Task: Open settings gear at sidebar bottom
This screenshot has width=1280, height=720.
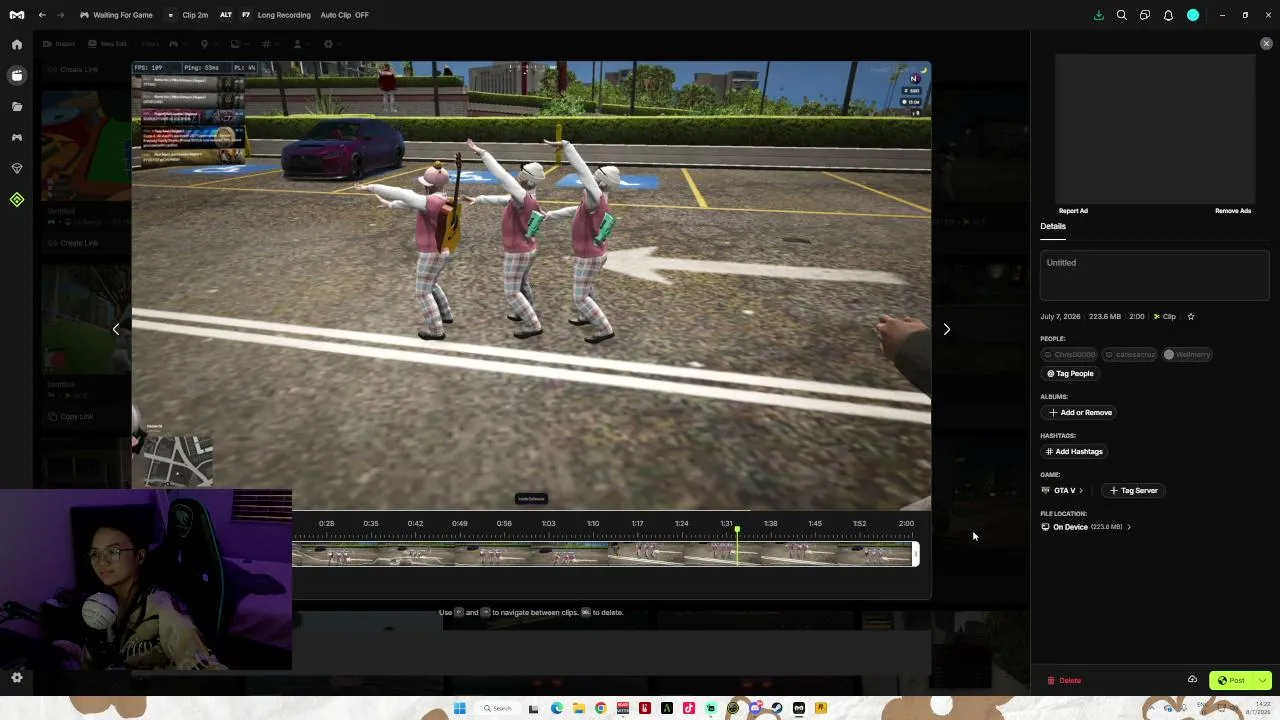Action: 17,678
